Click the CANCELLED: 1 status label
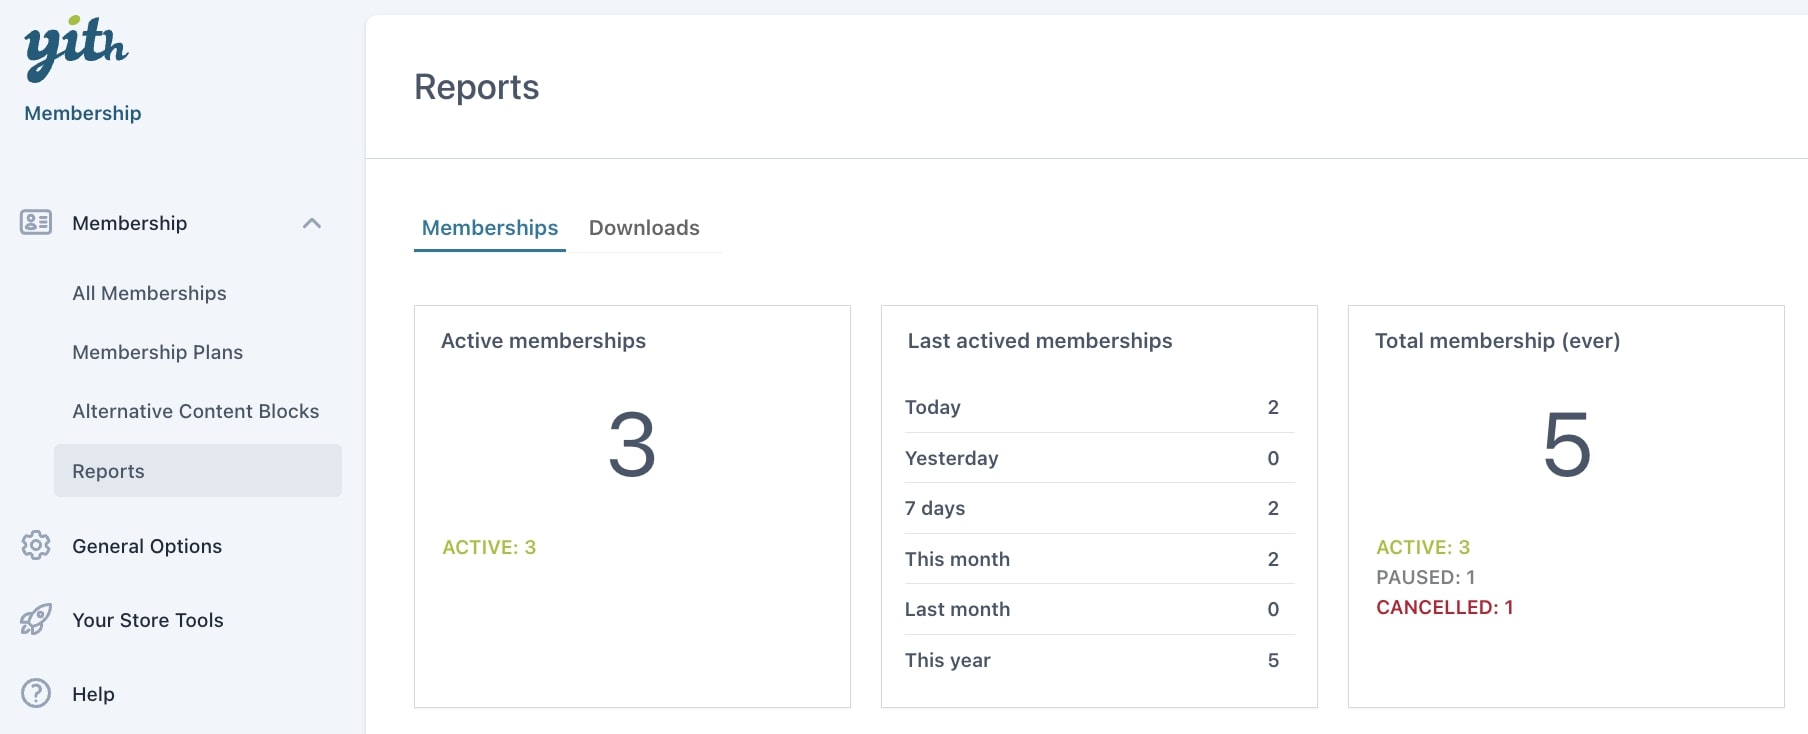The height and width of the screenshot is (734, 1808). [1444, 607]
